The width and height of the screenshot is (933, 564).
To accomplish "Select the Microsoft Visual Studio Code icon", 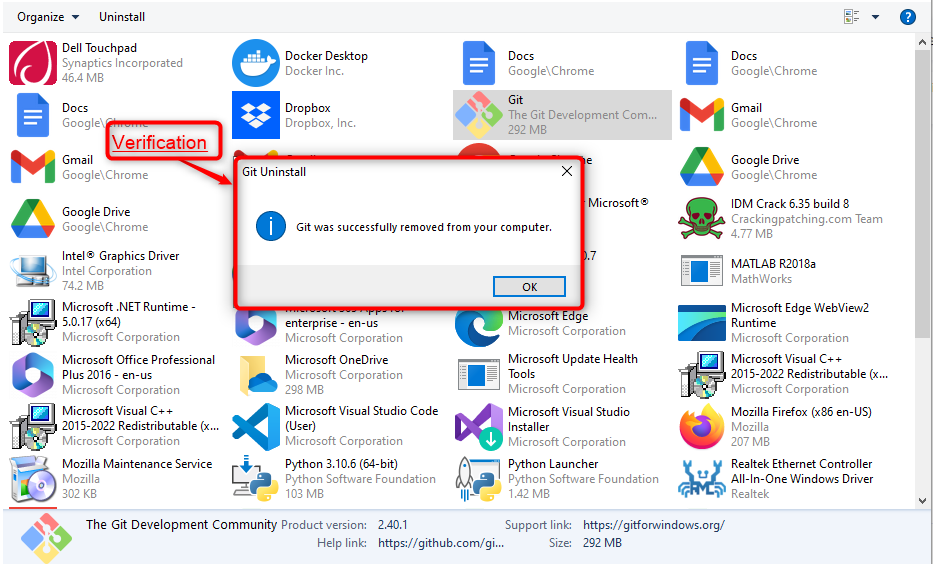I will click(x=255, y=427).
